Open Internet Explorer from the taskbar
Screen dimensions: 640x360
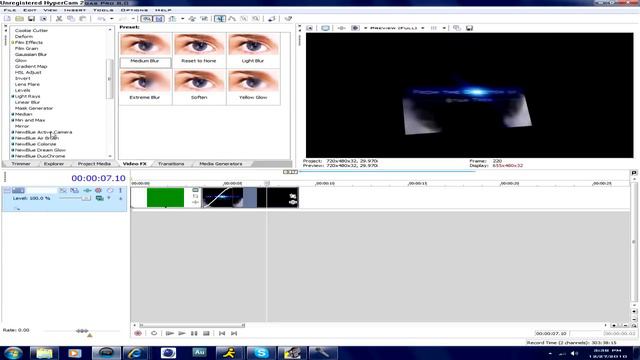pos(134,353)
